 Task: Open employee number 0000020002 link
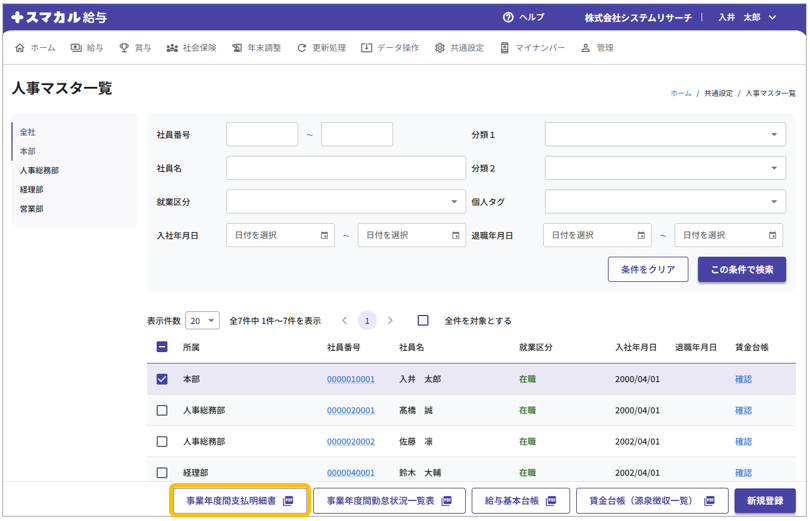(351, 442)
